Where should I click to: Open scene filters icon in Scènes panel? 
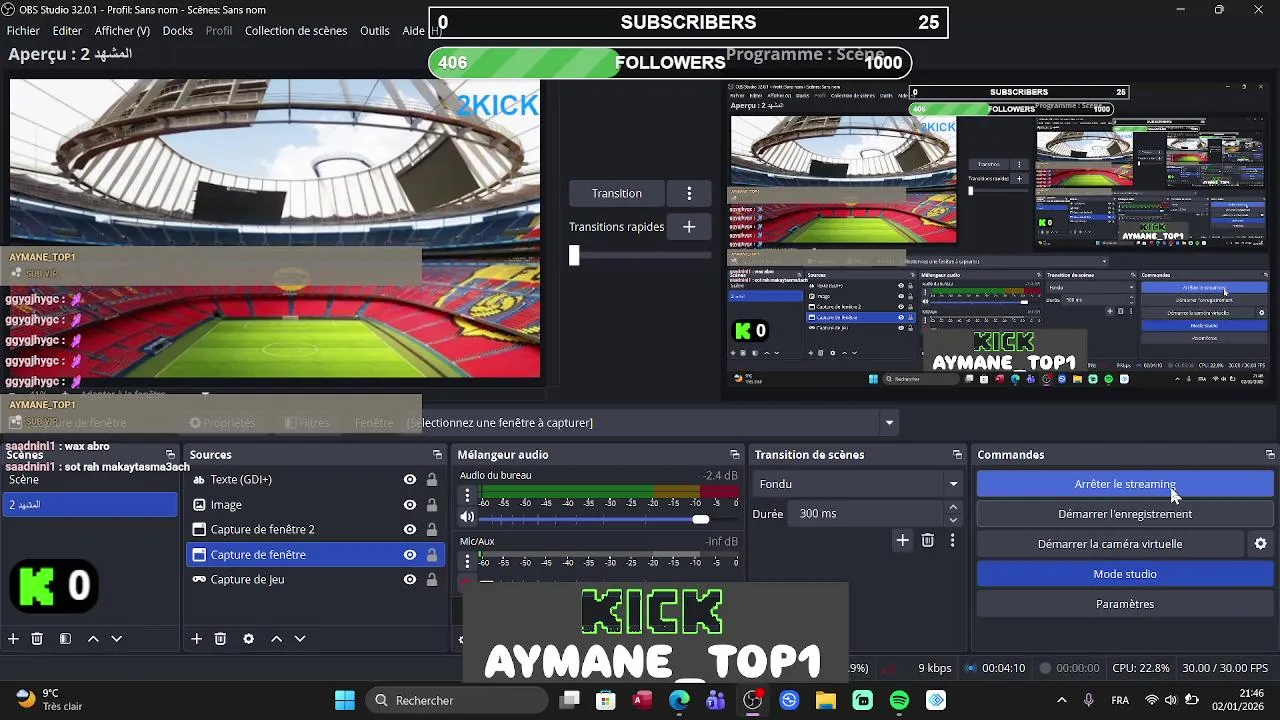coord(65,639)
